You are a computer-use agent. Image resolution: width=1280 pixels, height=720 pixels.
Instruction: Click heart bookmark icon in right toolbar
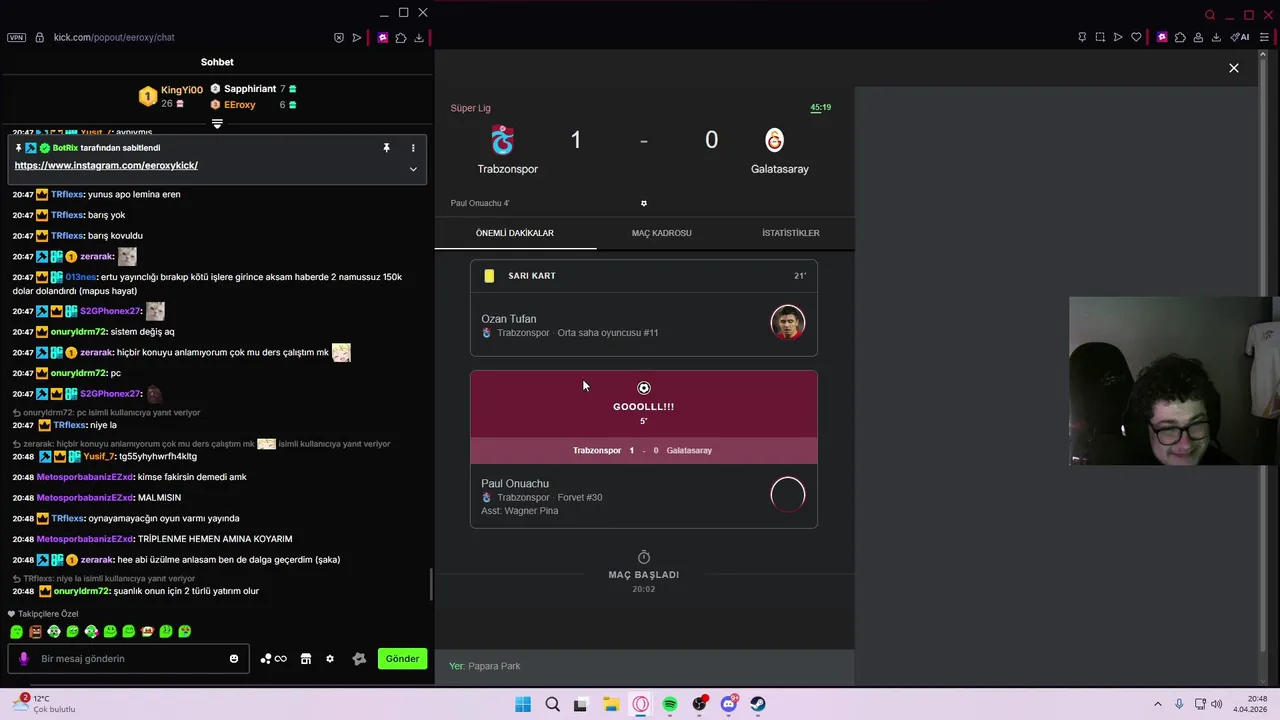point(1136,37)
